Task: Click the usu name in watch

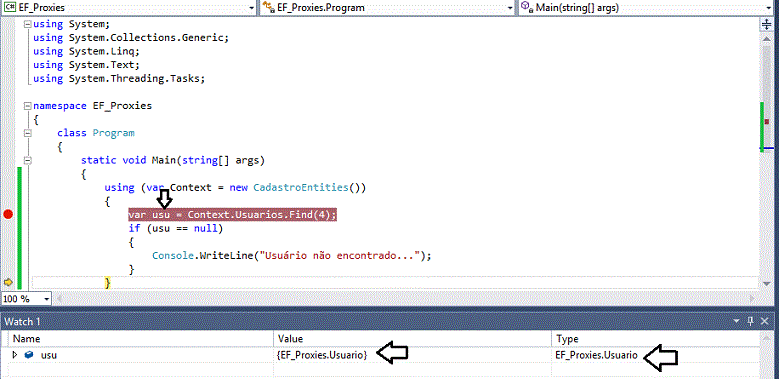Action: [x=49, y=355]
